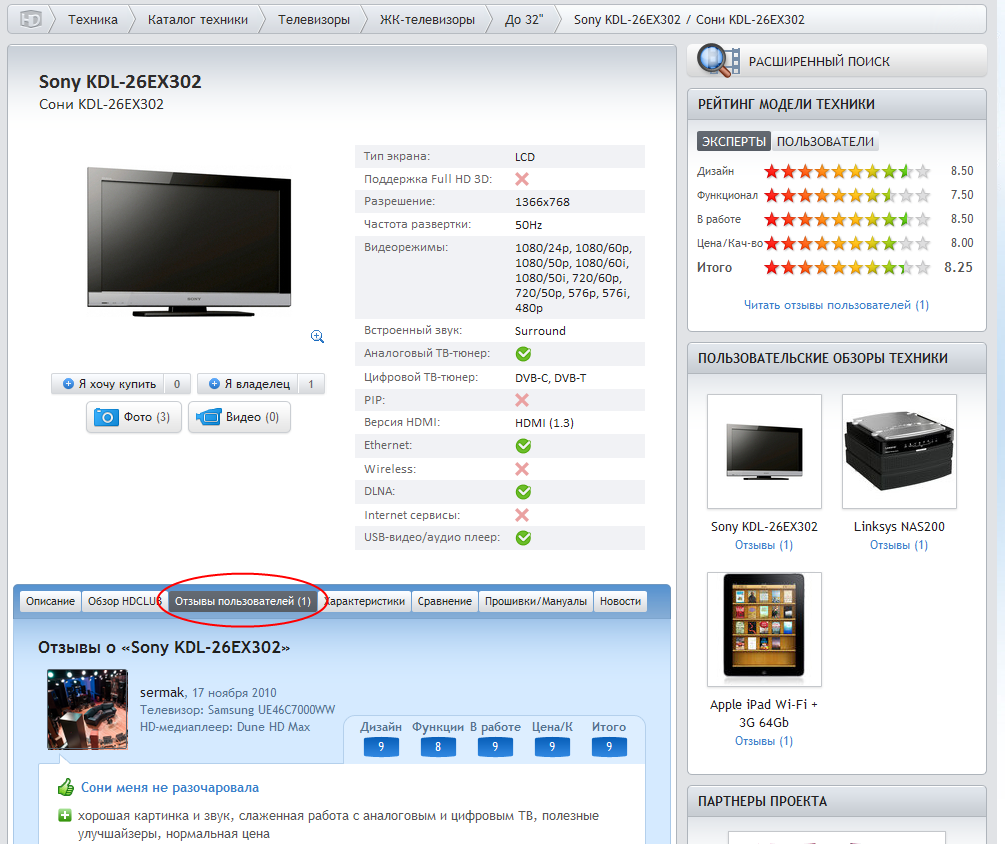Click the plus icon on 'Я хочу купить'
The image size is (1005, 844).
[68, 384]
